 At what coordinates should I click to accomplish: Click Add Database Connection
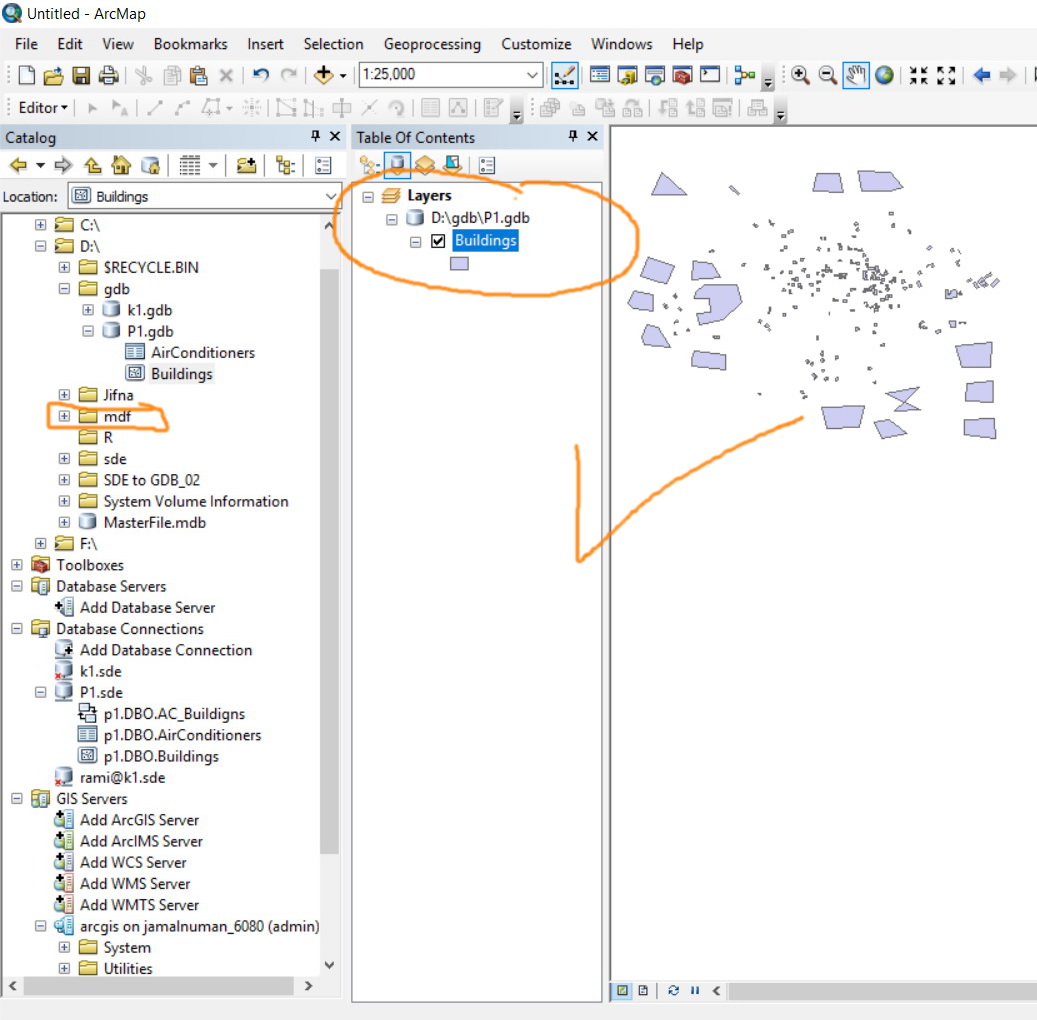(166, 650)
